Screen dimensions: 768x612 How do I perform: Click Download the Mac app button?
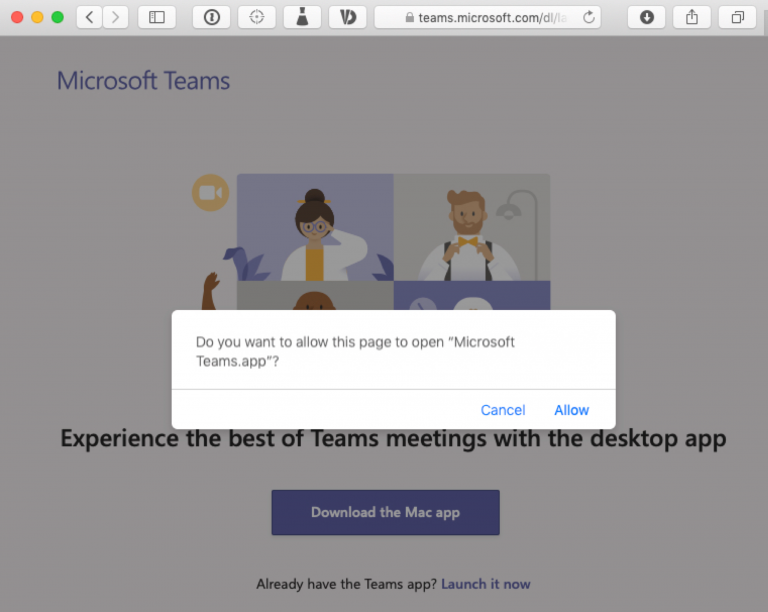tap(385, 512)
